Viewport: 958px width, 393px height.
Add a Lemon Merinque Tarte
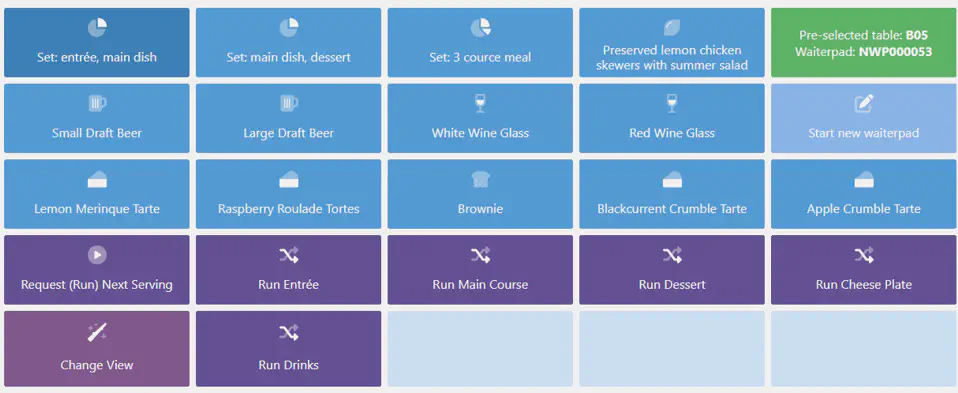point(97,194)
